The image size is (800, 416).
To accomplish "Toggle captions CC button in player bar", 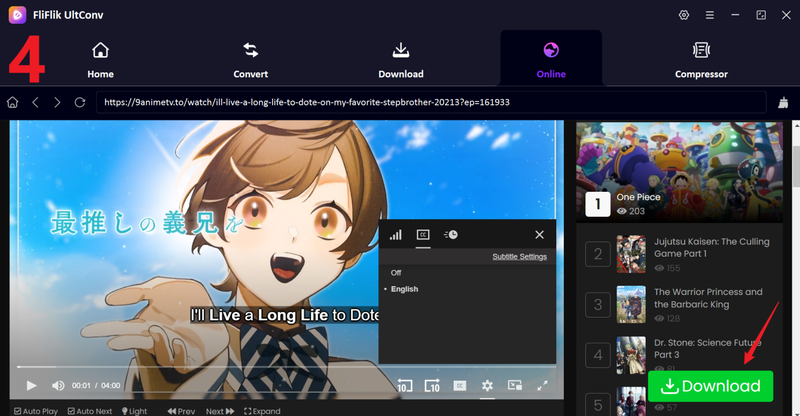I will [460, 386].
